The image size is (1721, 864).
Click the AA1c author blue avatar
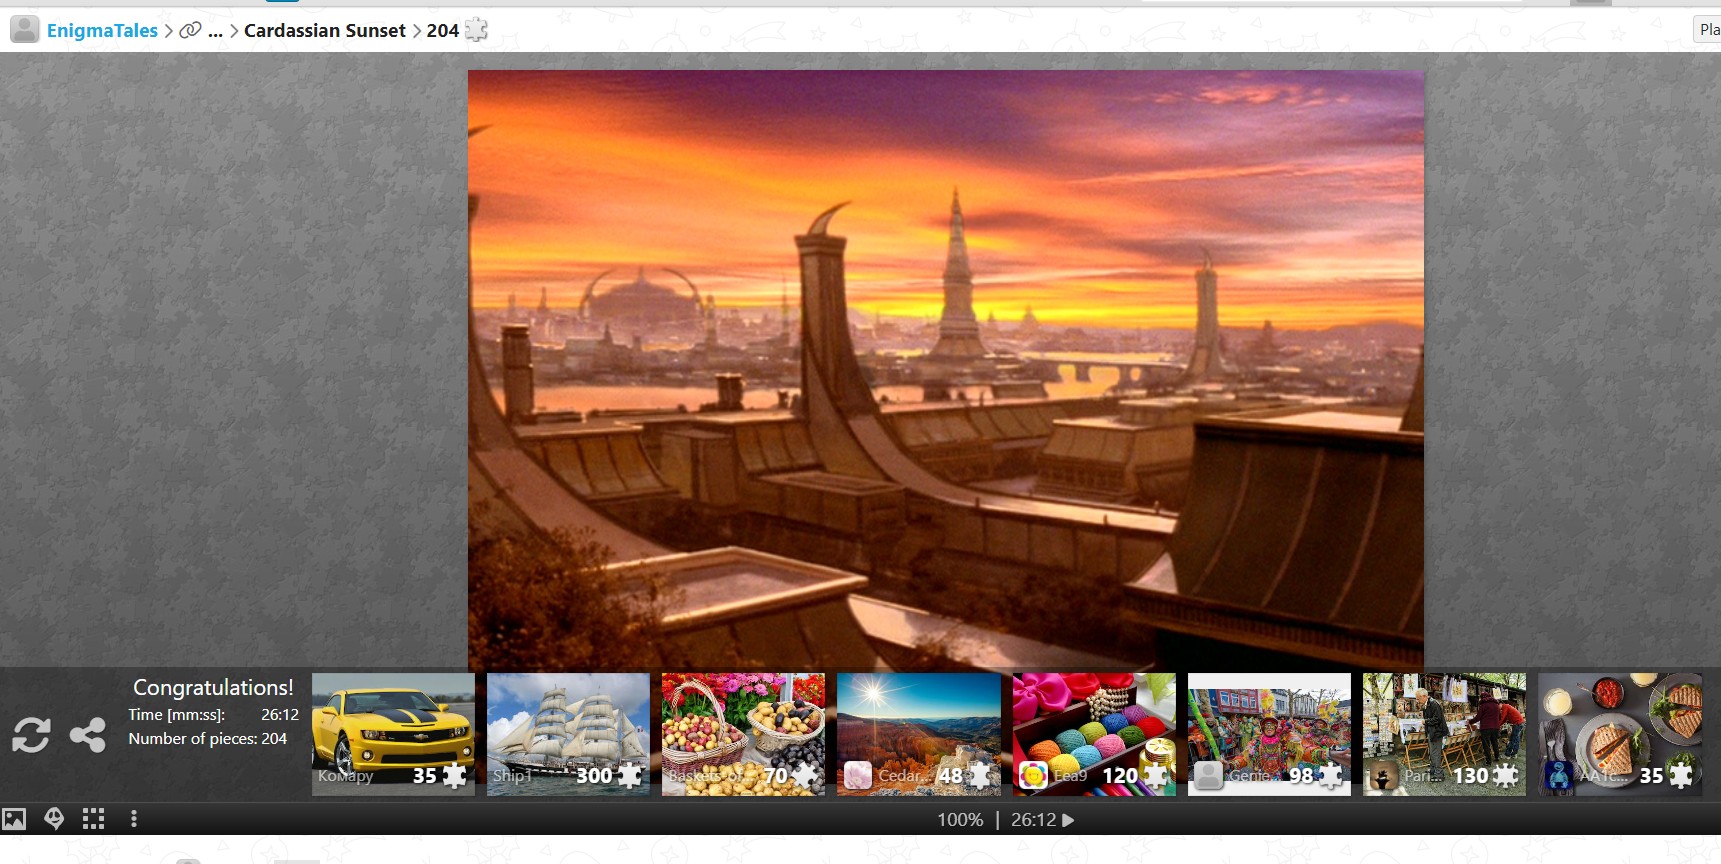(1558, 775)
